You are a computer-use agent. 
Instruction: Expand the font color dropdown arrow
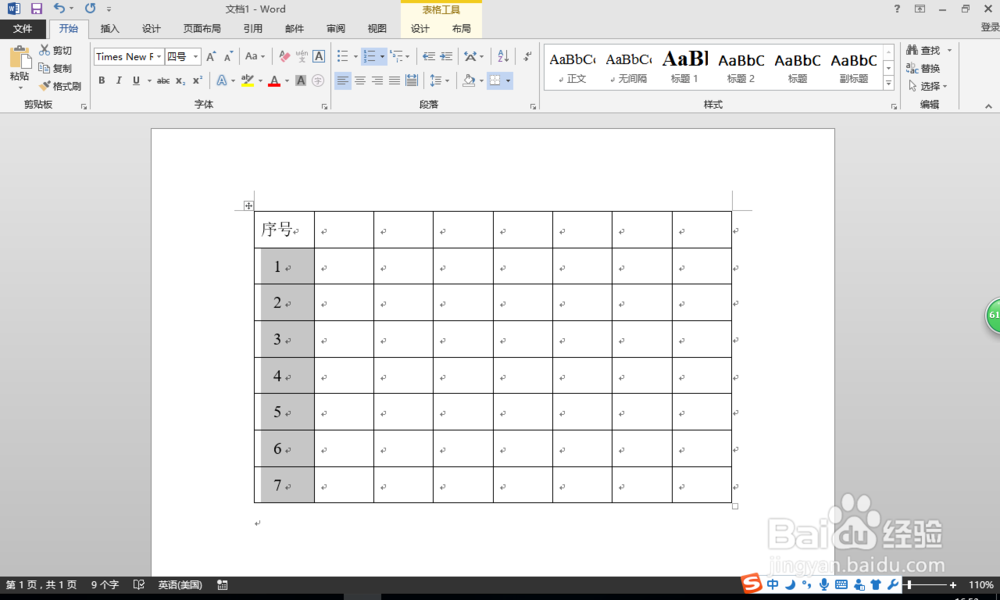(285, 80)
